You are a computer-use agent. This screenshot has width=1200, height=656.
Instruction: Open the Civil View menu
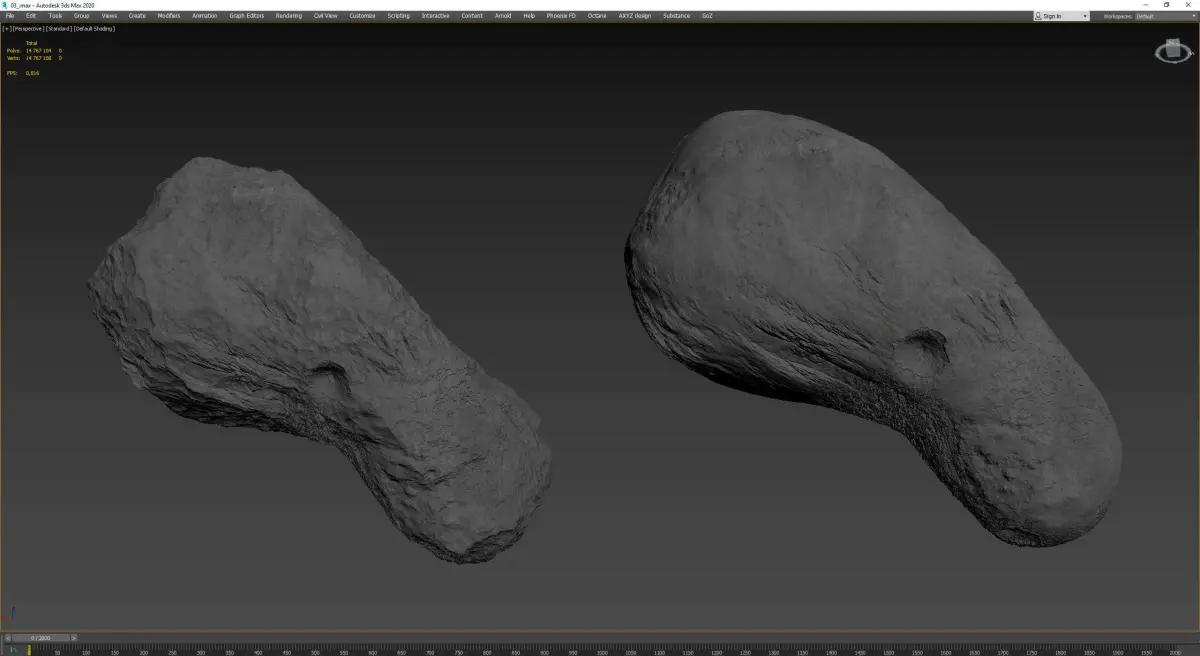325,16
